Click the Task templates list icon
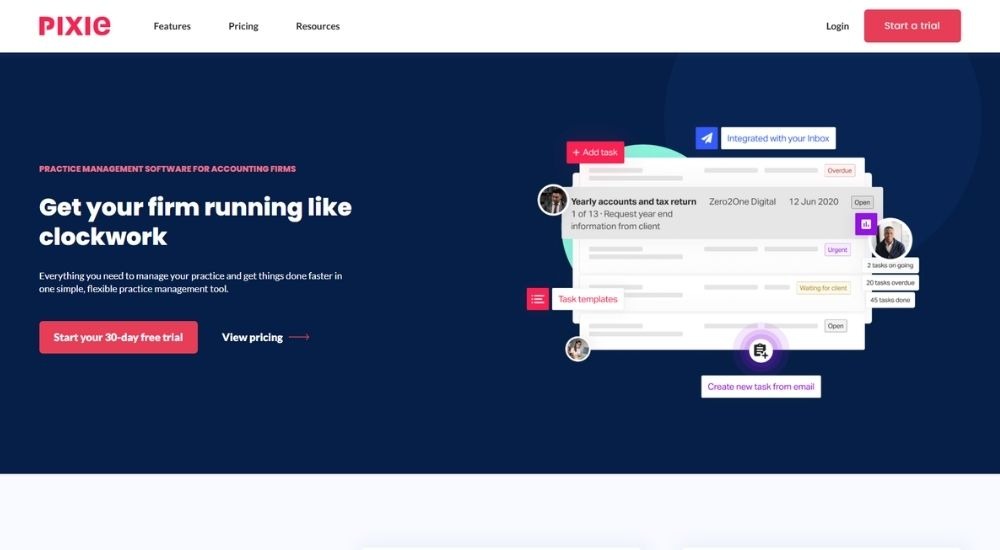This screenshot has height=550, width=1000. (538, 299)
